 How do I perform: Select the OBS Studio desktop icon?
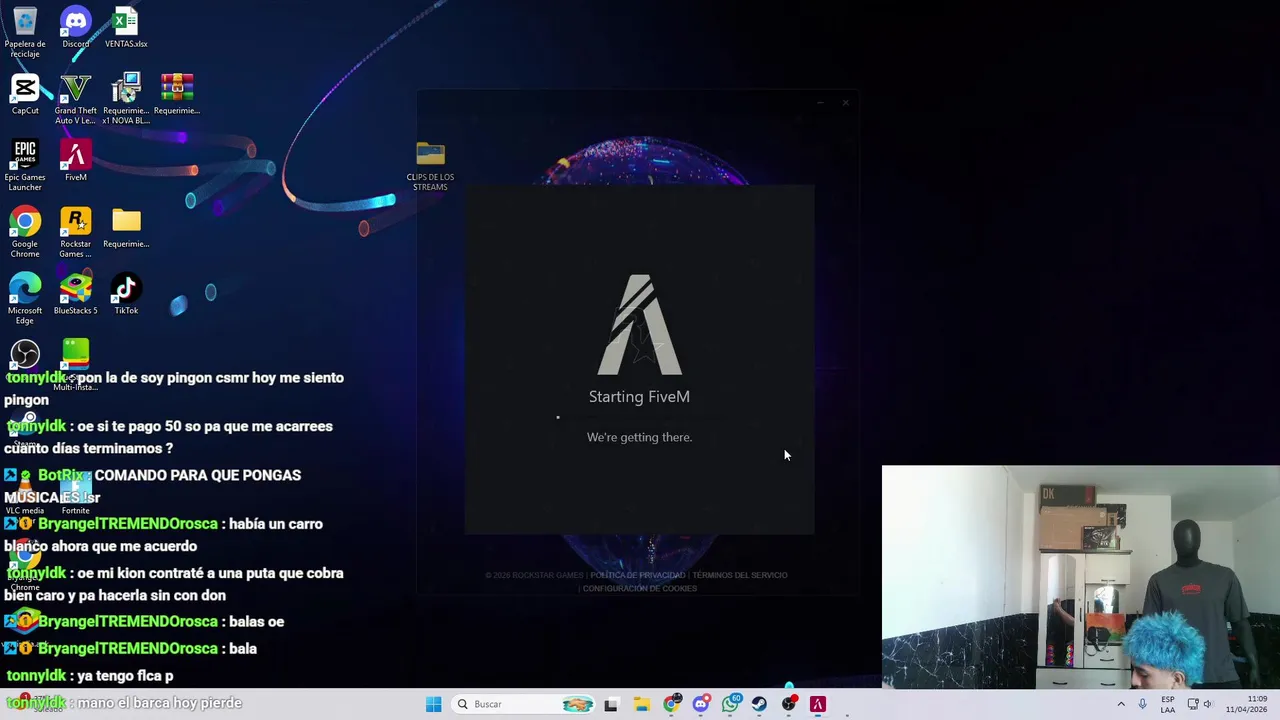click(x=25, y=354)
